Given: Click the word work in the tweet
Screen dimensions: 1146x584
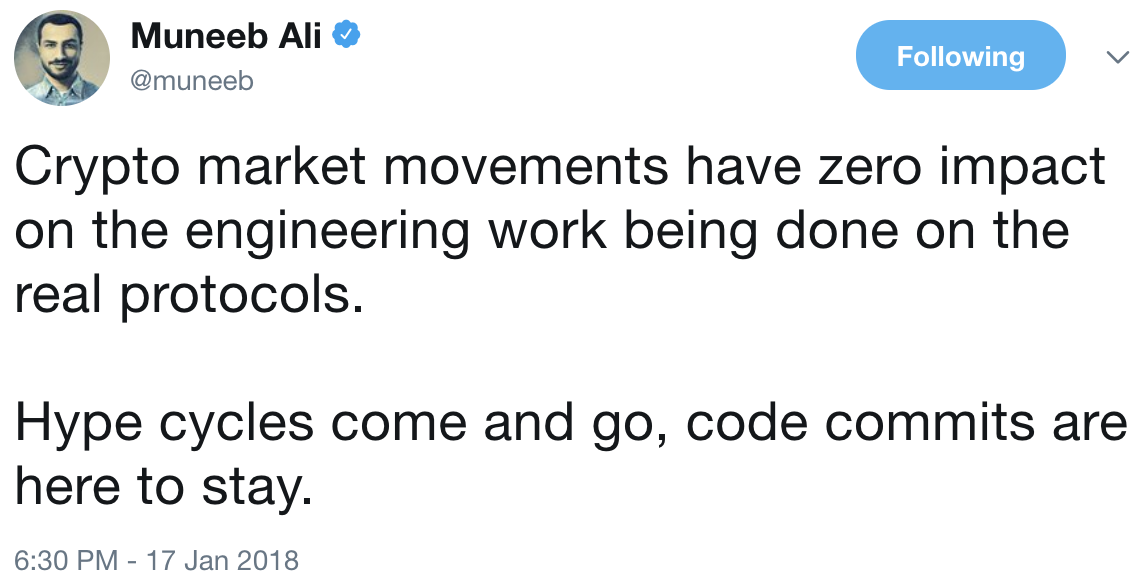Looking at the screenshot, I should pyautogui.click(x=547, y=230).
